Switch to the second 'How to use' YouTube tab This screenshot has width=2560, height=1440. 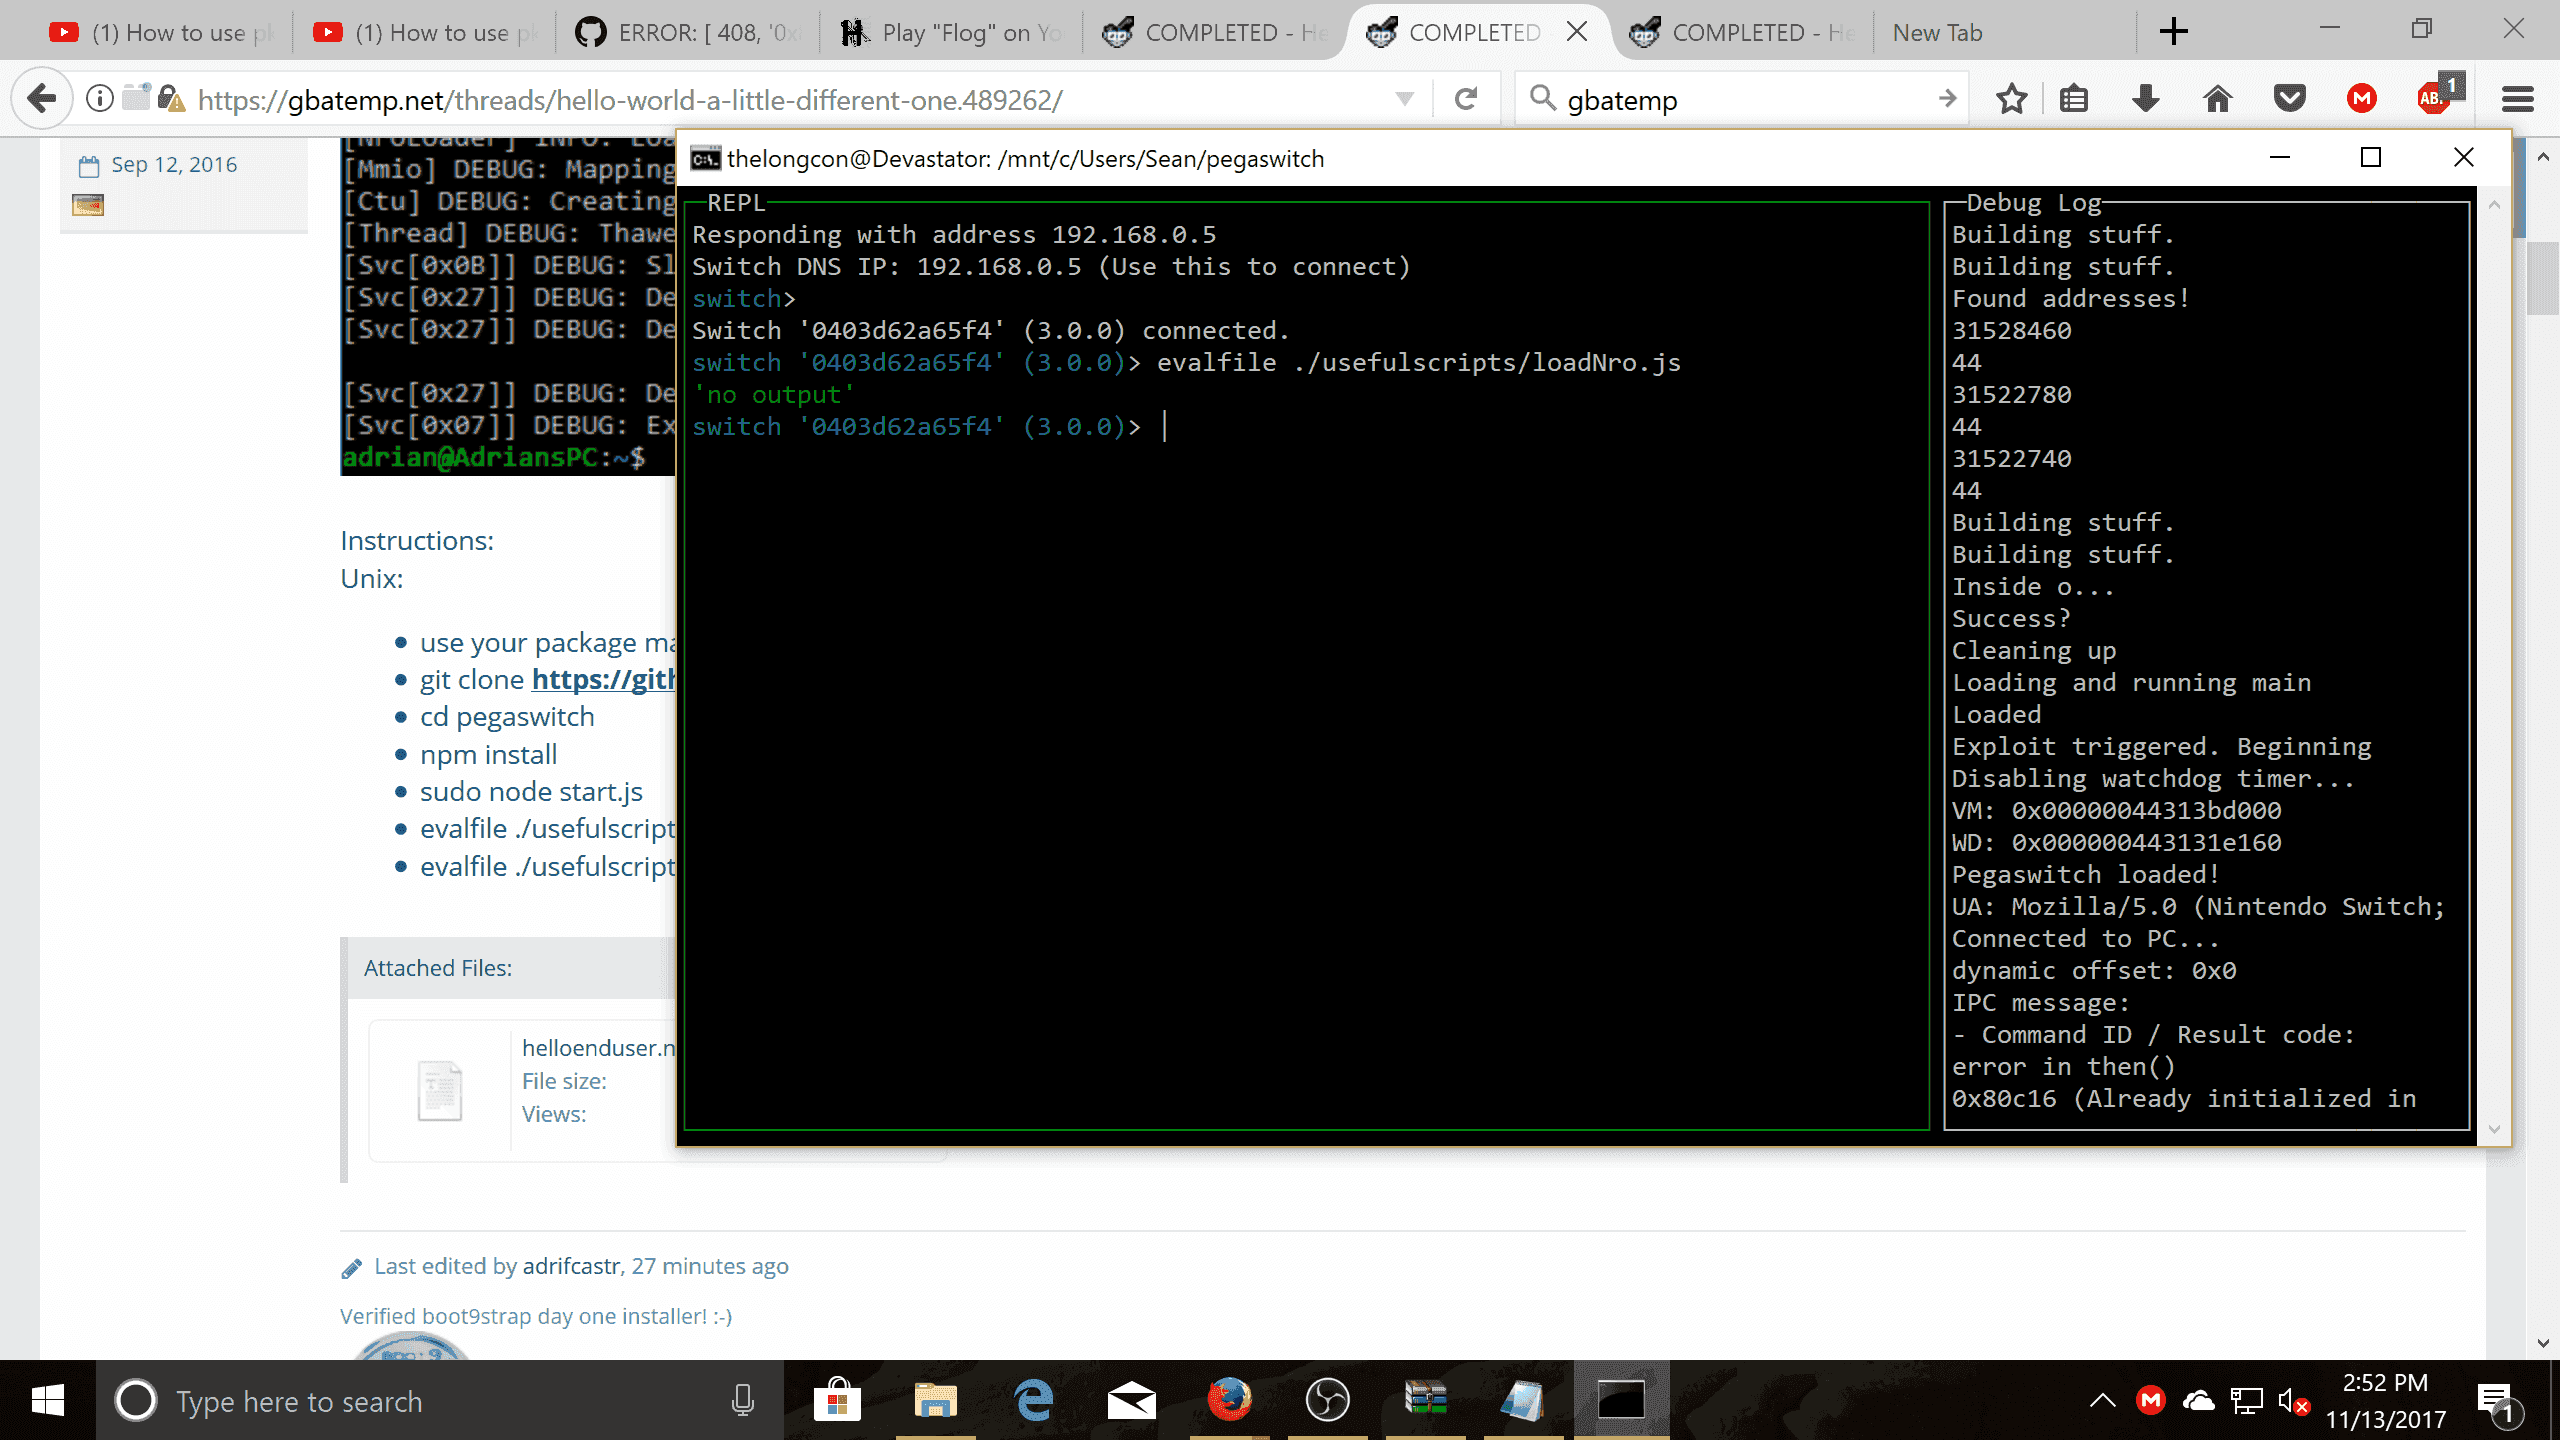pyautogui.click(x=425, y=32)
